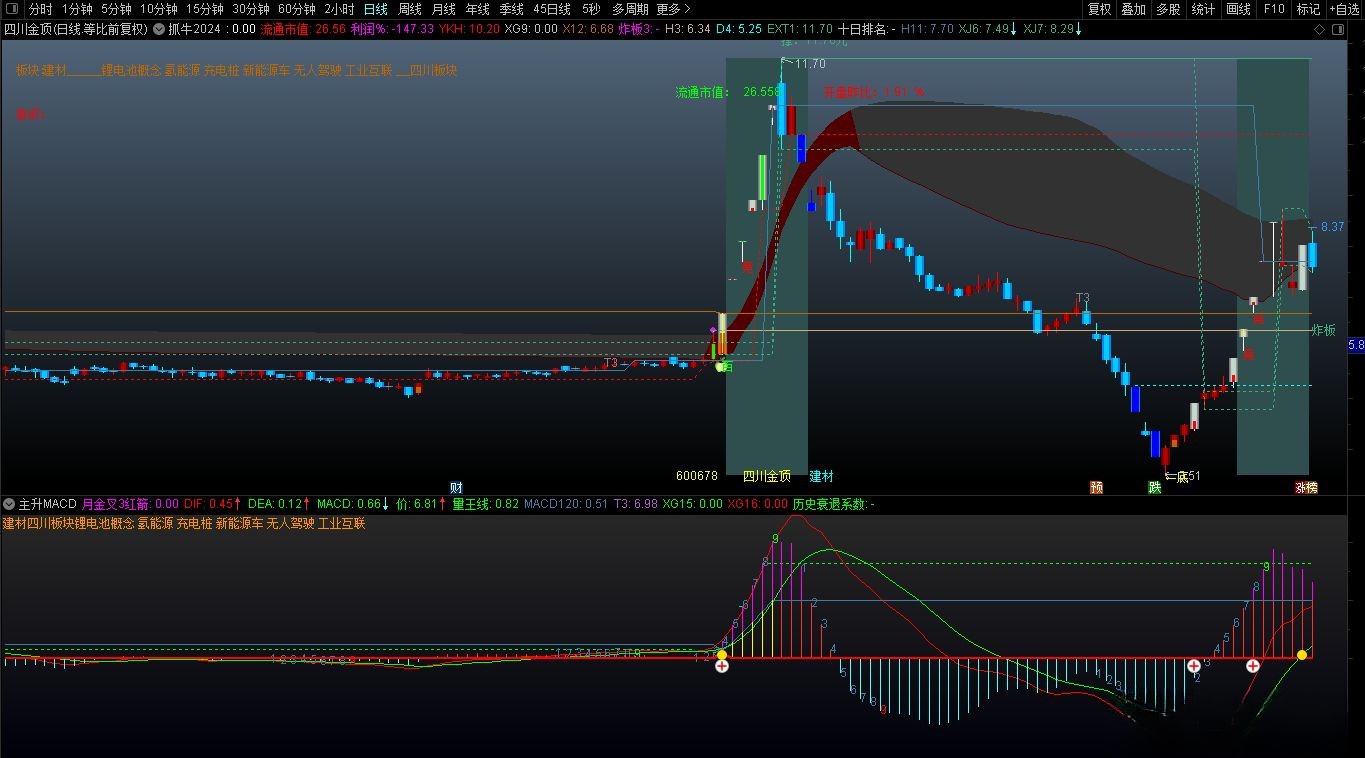Toggle the left sidebar panel icon
Screen dimensions: 1365x758
point(12,9)
